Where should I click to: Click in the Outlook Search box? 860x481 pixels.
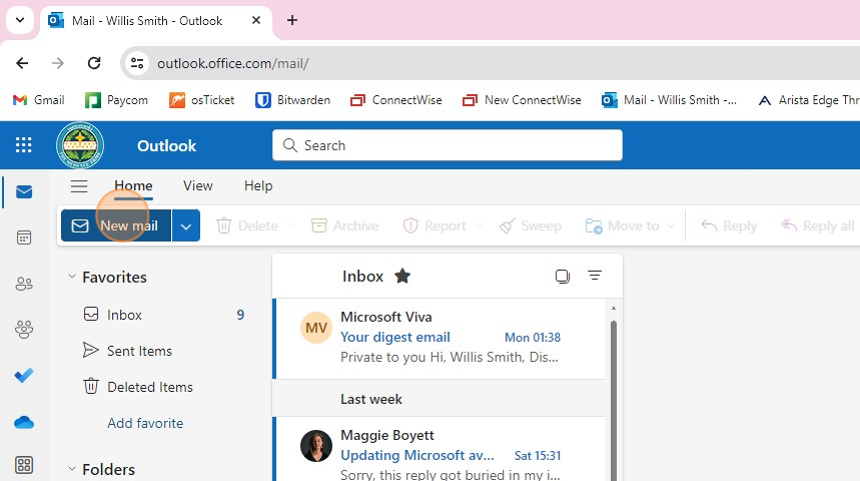point(448,145)
